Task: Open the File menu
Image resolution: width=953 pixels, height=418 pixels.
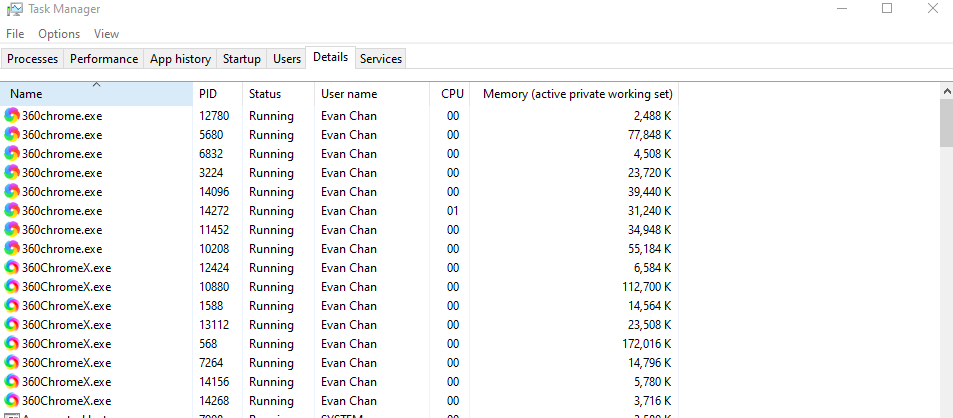Action: [x=15, y=34]
